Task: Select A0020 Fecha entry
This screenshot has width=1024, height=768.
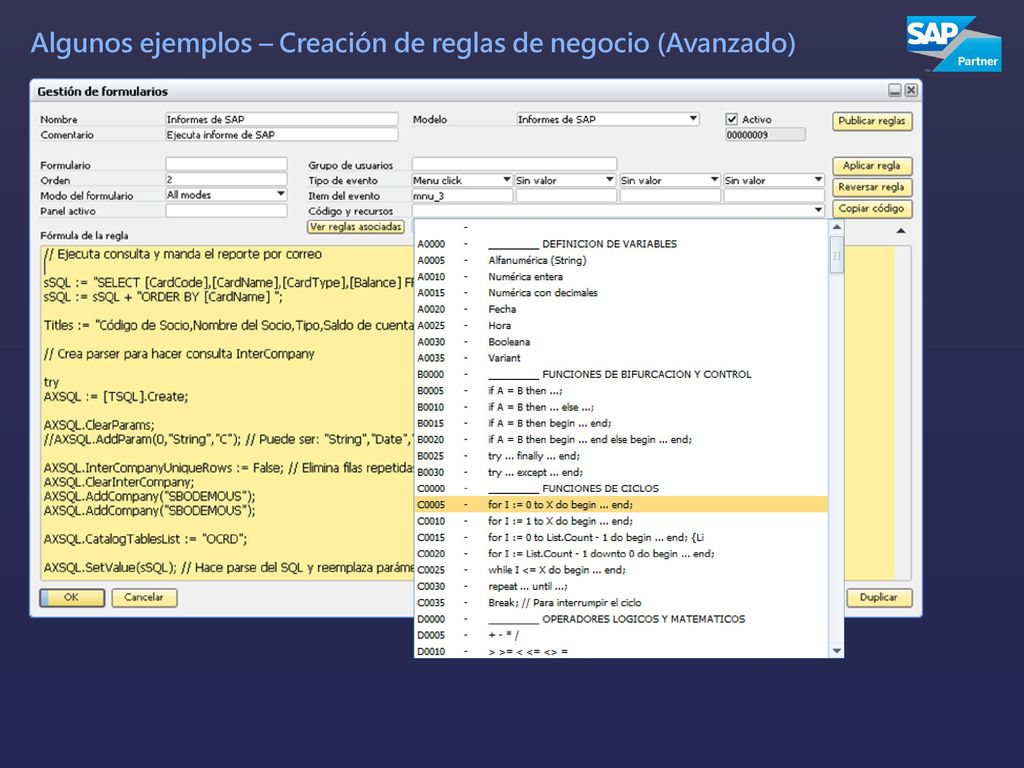Action: coord(621,309)
